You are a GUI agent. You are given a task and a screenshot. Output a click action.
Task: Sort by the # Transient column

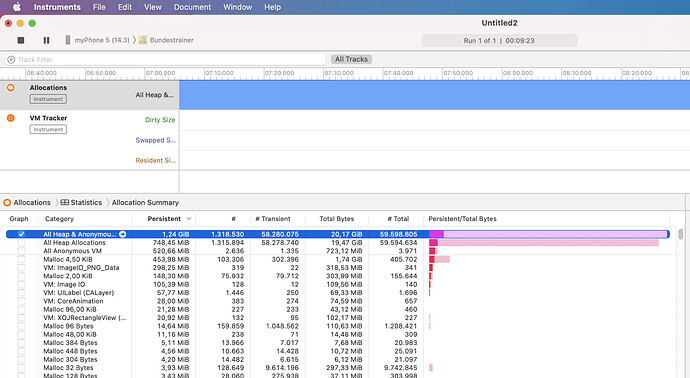pos(273,219)
